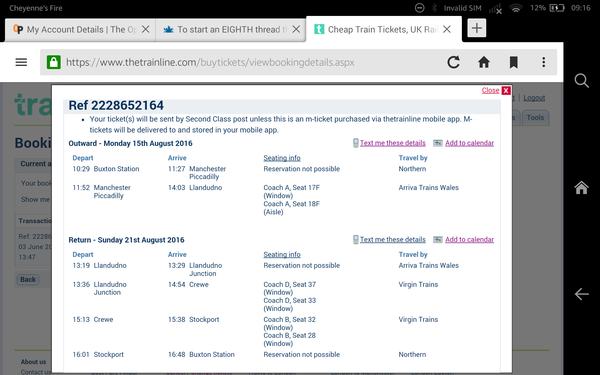Click Seating info header in Outward section
Viewport: 600px width, 375px height.
pyautogui.click(x=282, y=158)
